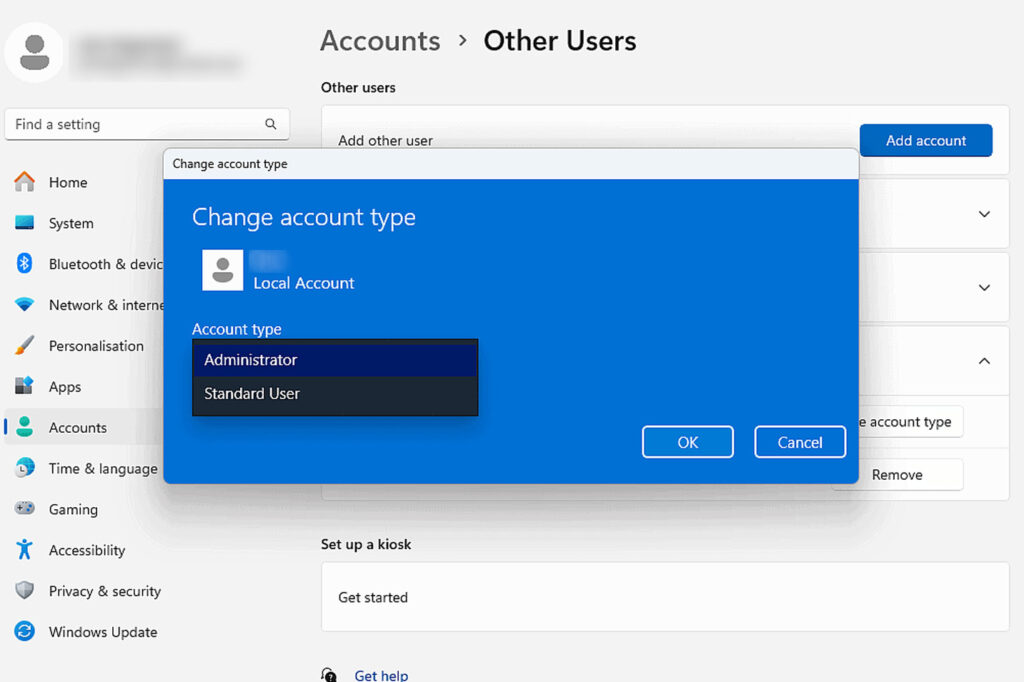This screenshot has height=682, width=1024.
Task: Expand the second user row chevron
Action: (984, 287)
